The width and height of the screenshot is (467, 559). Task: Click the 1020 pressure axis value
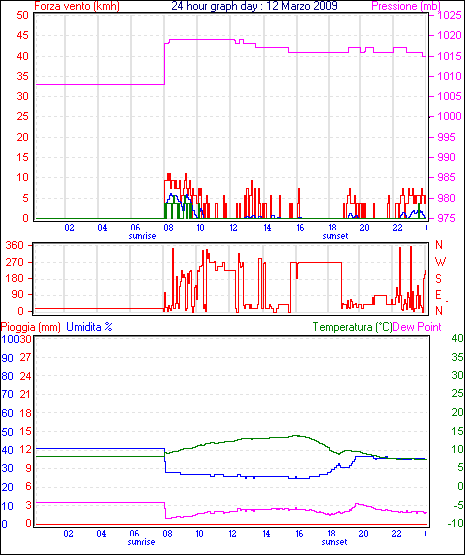[449, 35]
